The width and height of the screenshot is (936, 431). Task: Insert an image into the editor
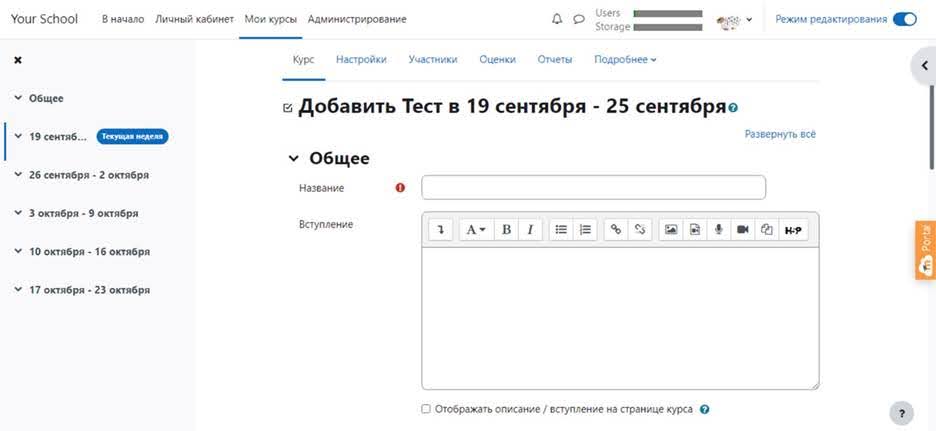(x=671, y=229)
